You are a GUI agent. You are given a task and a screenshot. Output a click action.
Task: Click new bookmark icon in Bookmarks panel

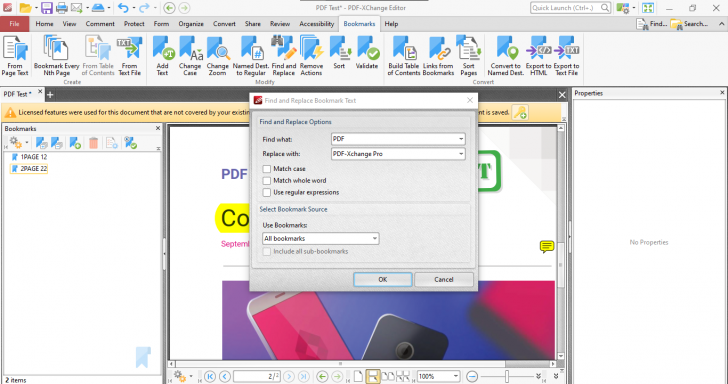point(75,143)
